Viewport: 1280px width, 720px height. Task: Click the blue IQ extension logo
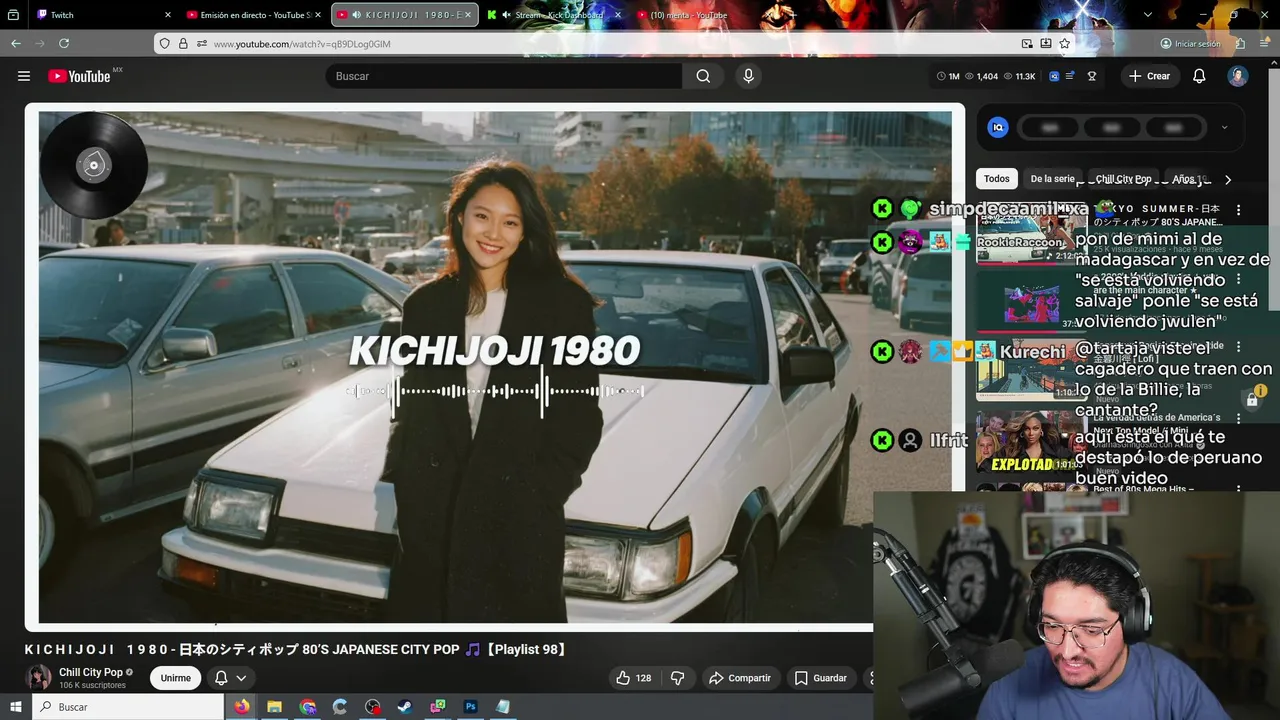tap(998, 127)
